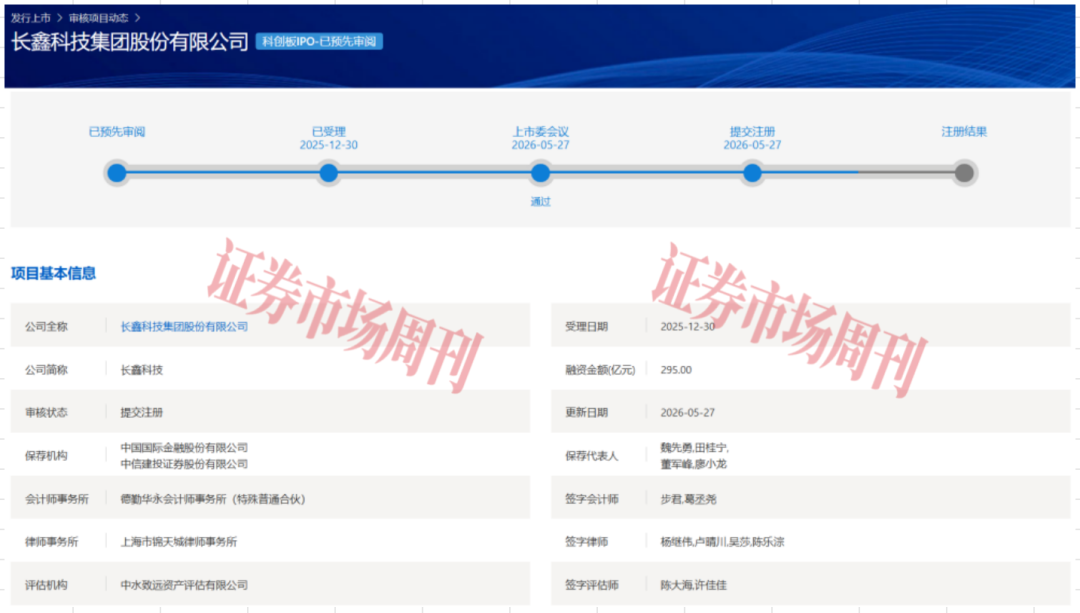Select the gray 注册结果 timeline node
Screen dimensions: 1080x613
pyautogui.click(x=964, y=172)
